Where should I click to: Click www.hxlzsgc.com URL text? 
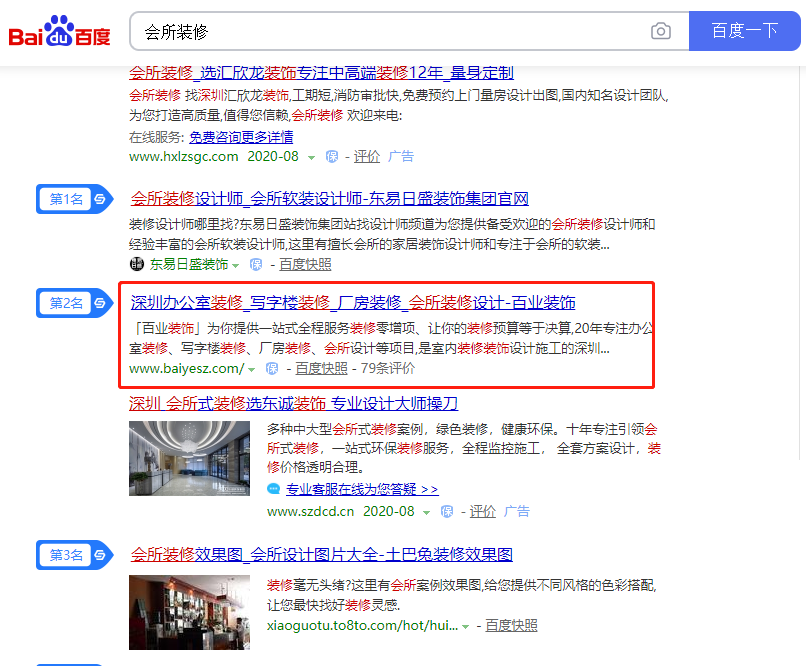click(x=184, y=156)
